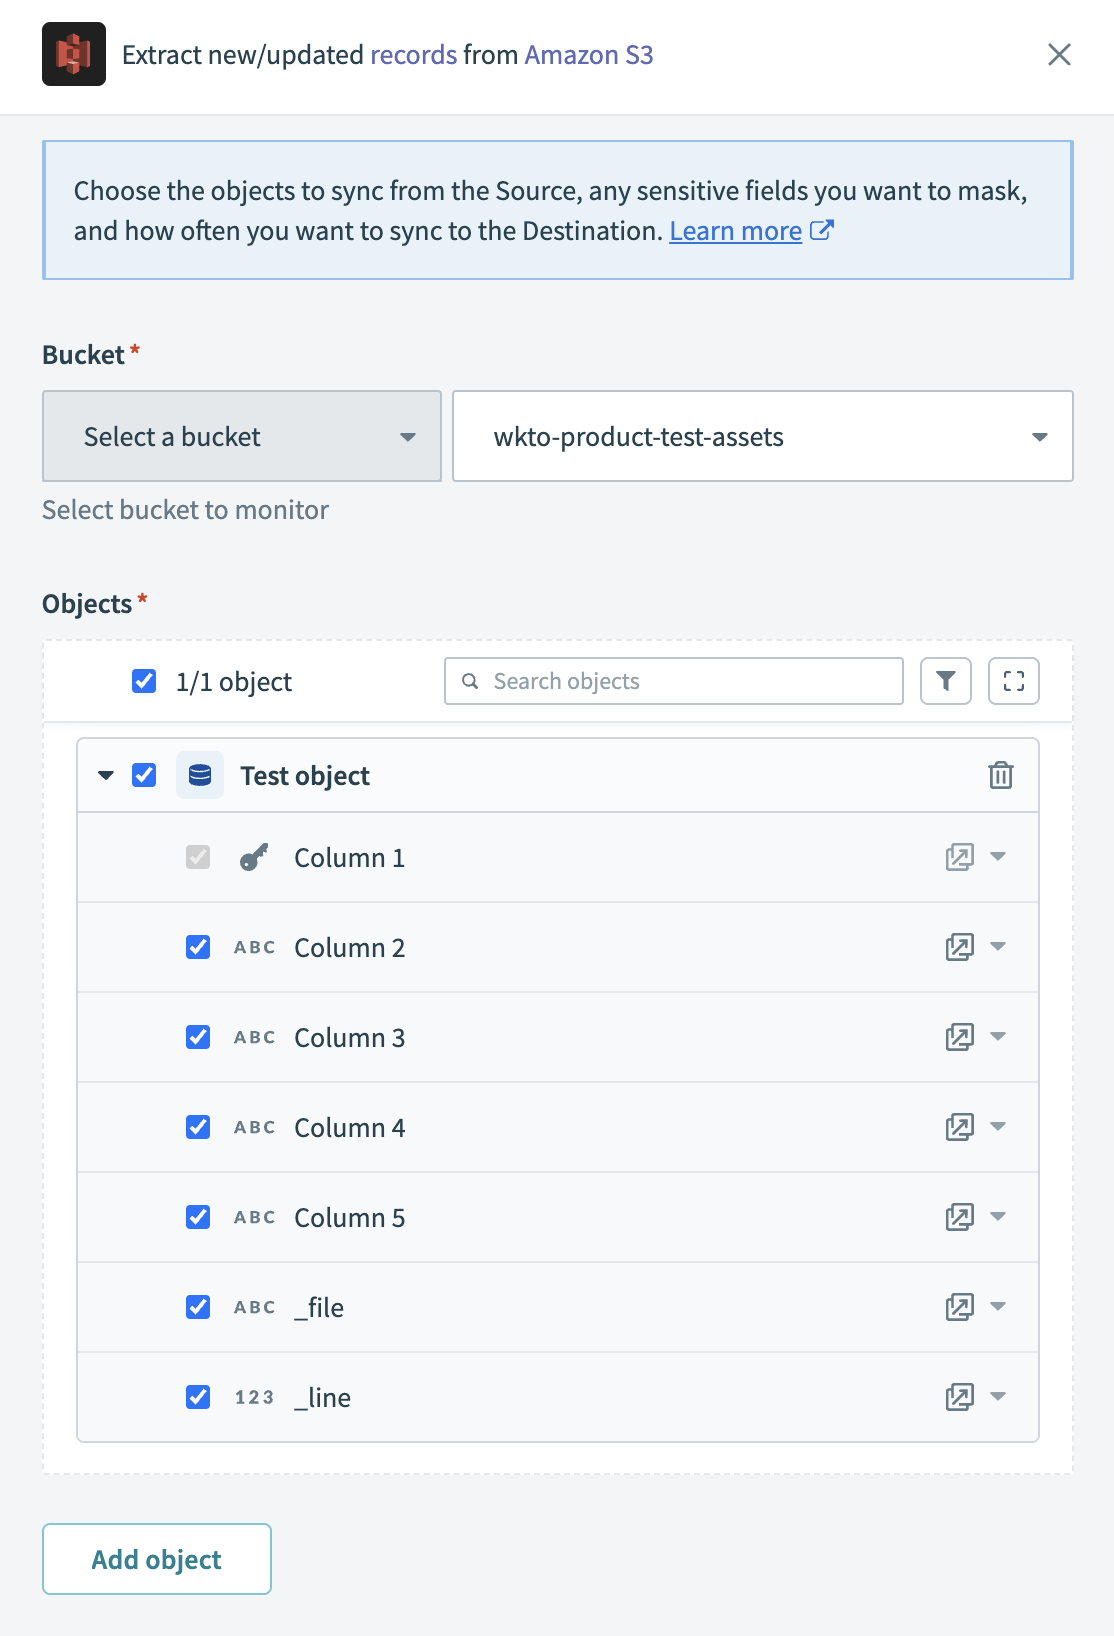The width and height of the screenshot is (1114, 1636).
Task: Click the mask icon on Column 4 row
Action: (x=959, y=1127)
